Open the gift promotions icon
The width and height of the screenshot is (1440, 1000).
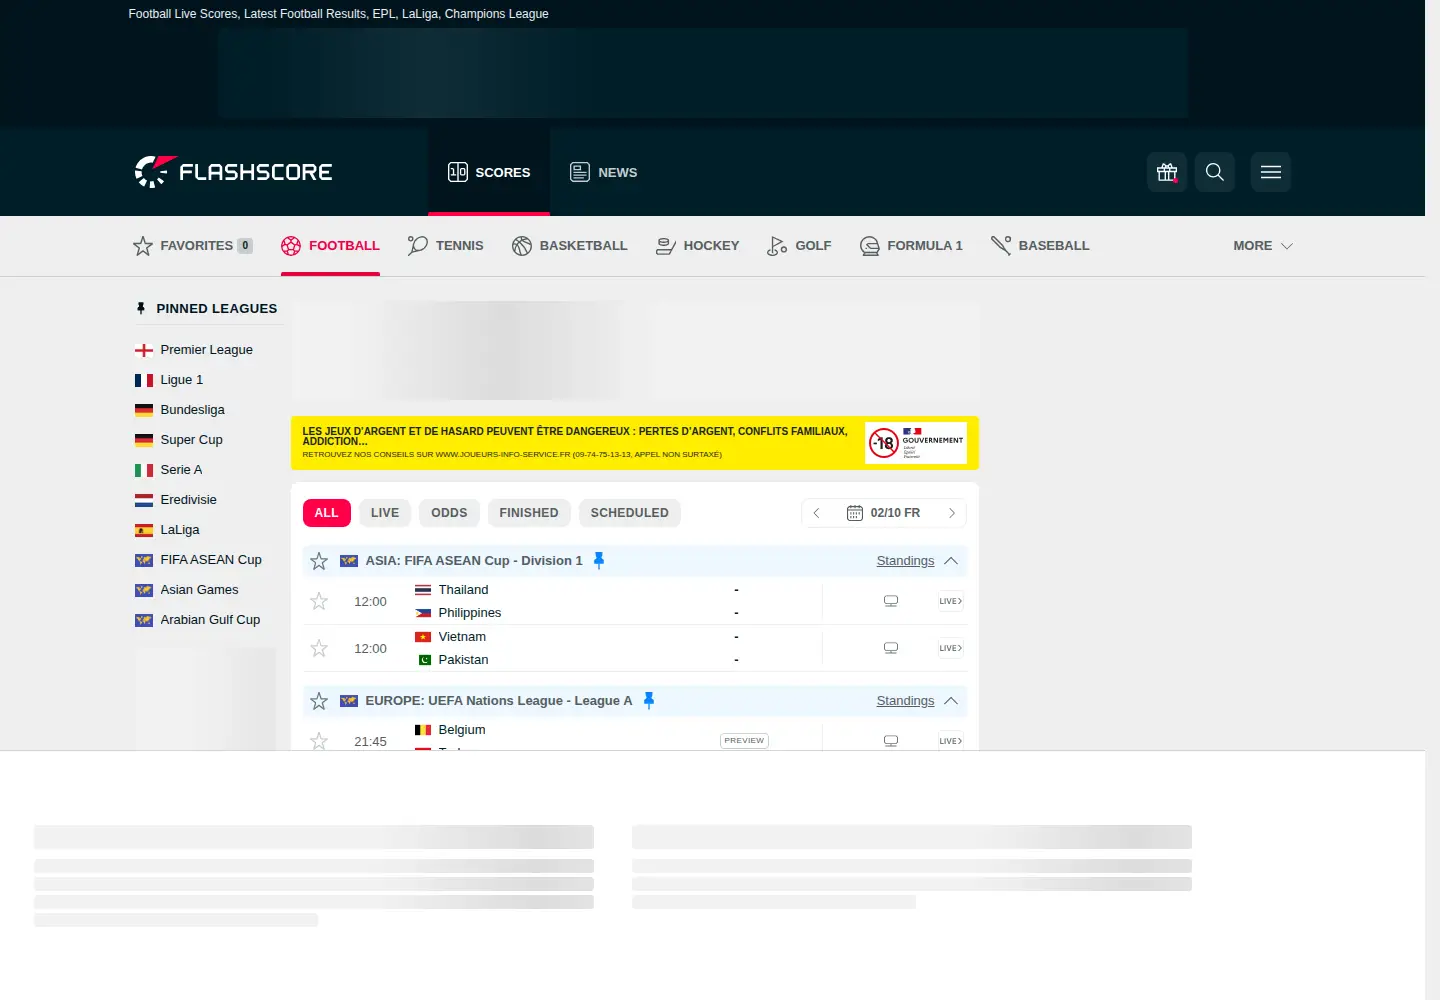click(1166, 172)
